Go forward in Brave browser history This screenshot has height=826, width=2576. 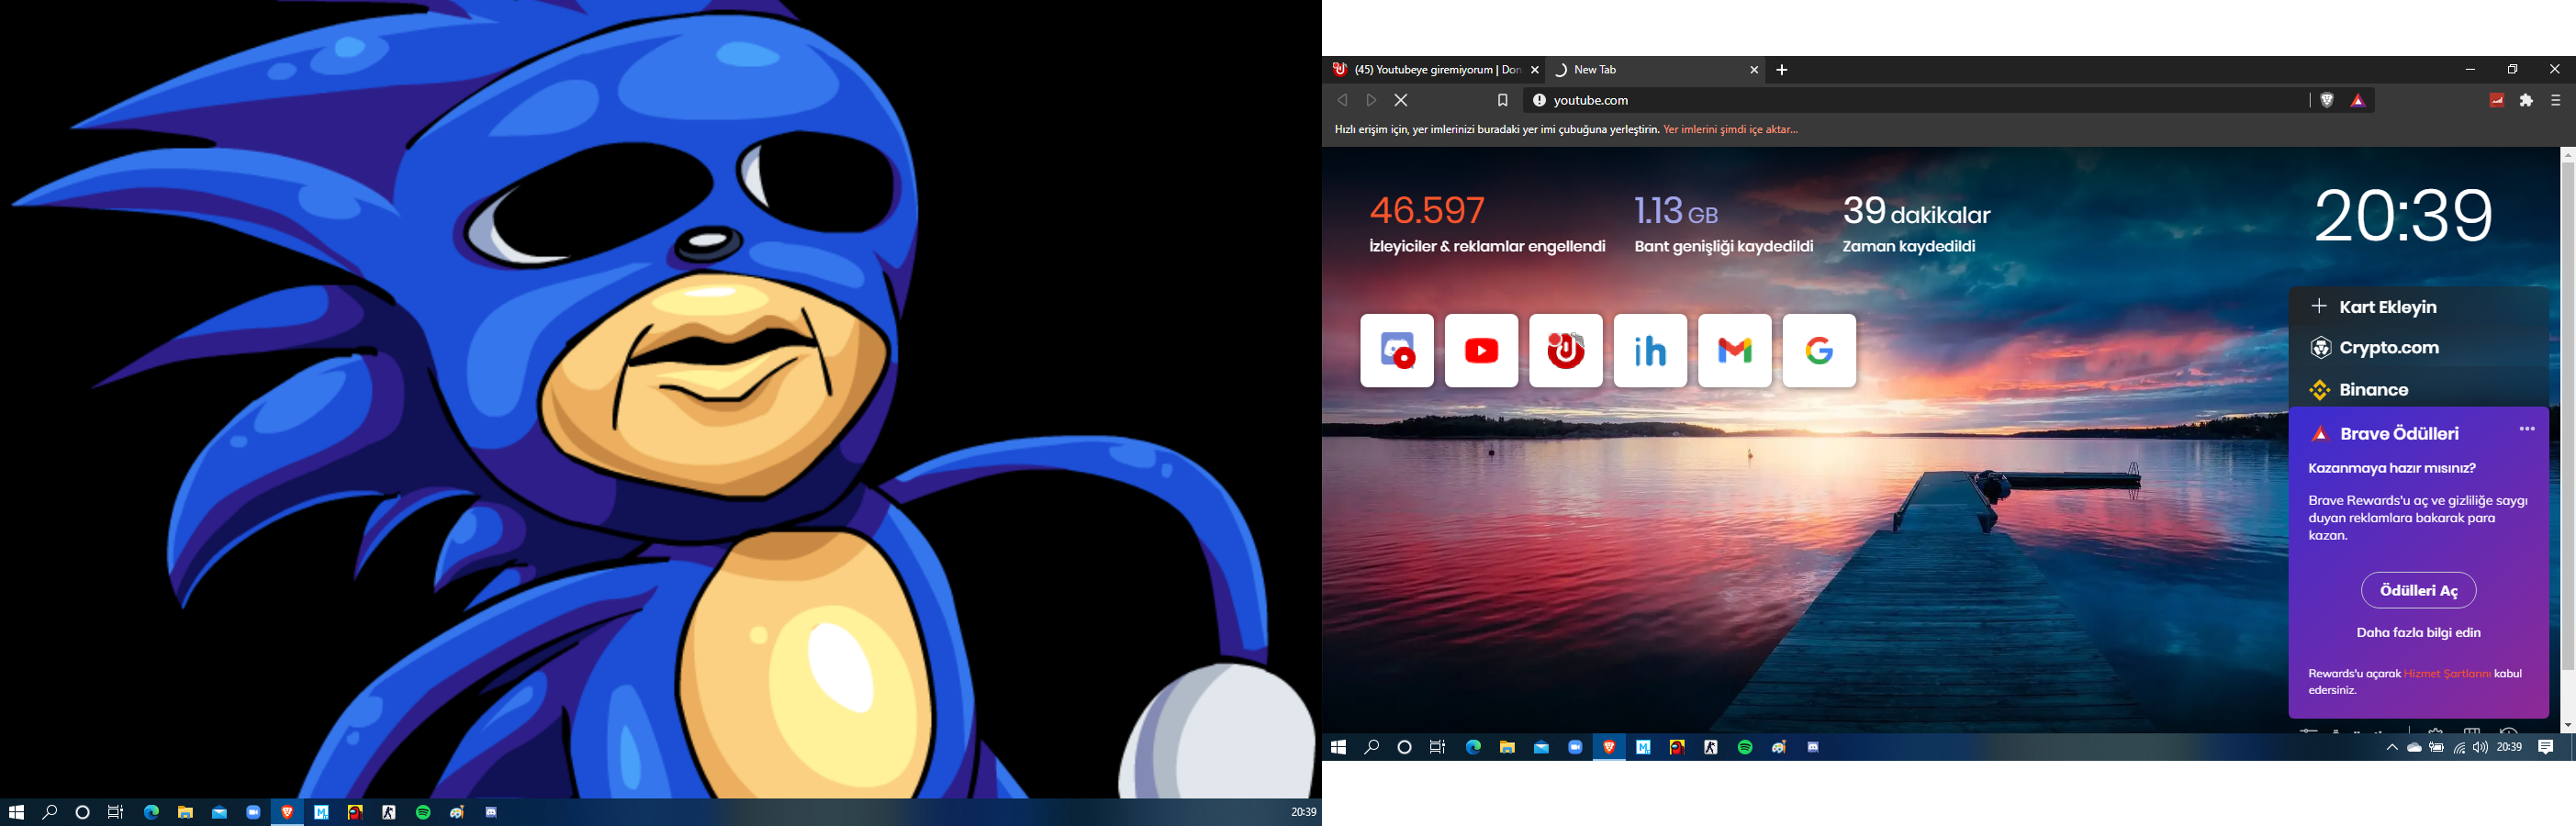coord(1372,100)
